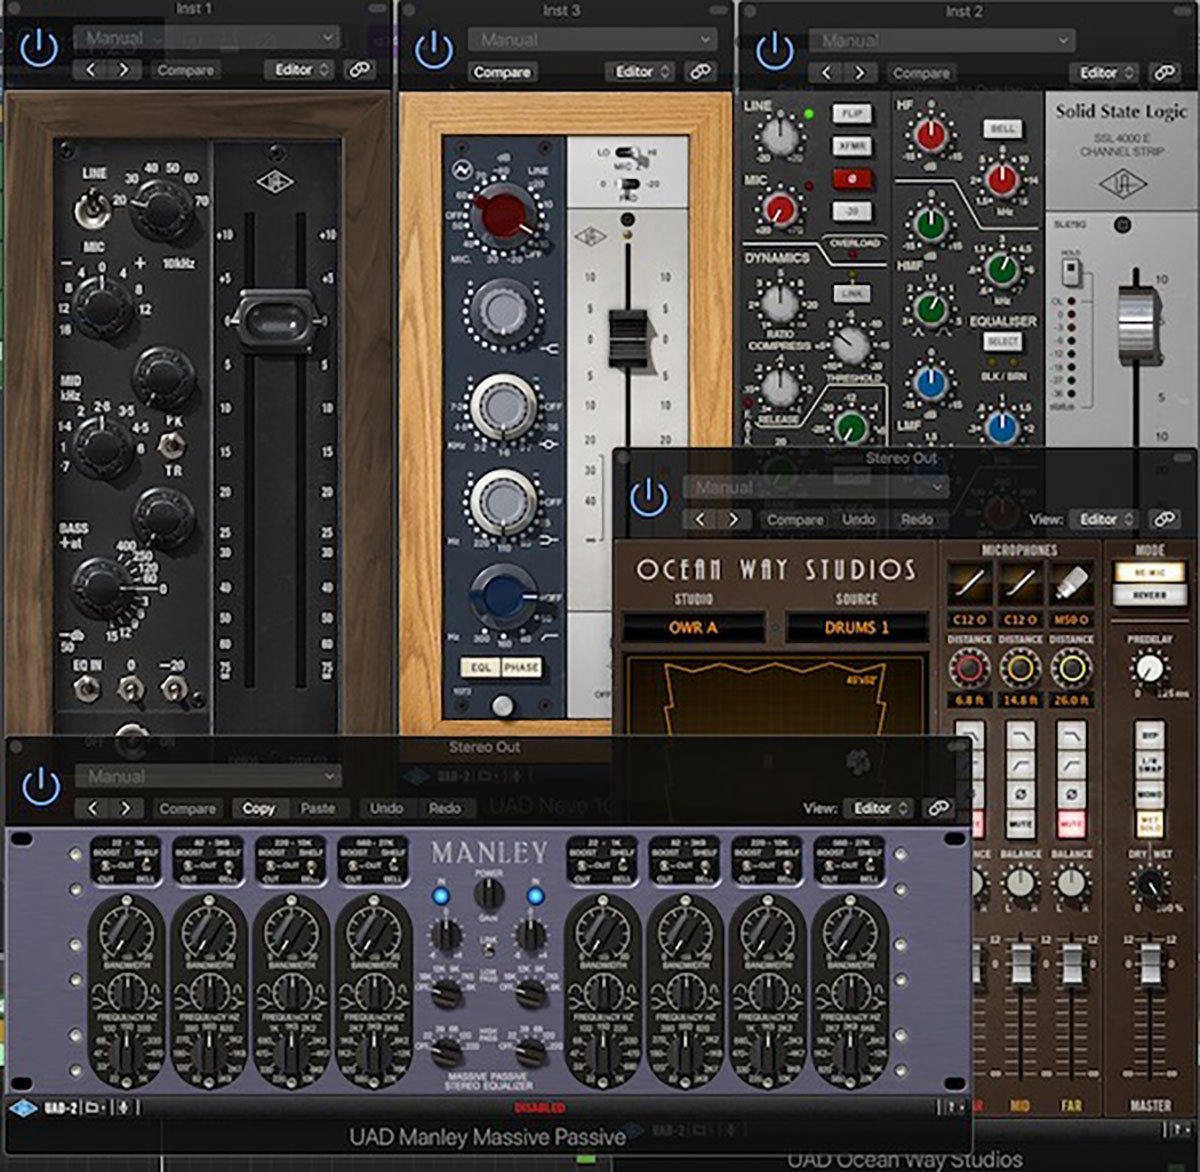Toggle power button in Inst 1 plugin window
This screenshot has width=1200, height=1172.
click(39, 48)
